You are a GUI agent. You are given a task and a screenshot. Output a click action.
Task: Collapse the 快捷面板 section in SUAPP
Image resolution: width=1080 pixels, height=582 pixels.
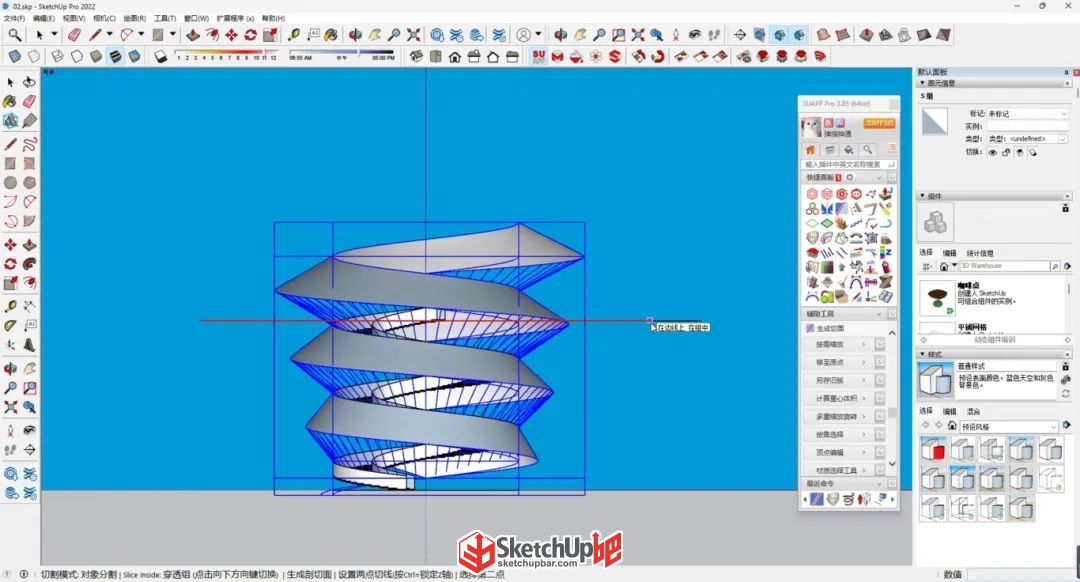pos(878,178)
